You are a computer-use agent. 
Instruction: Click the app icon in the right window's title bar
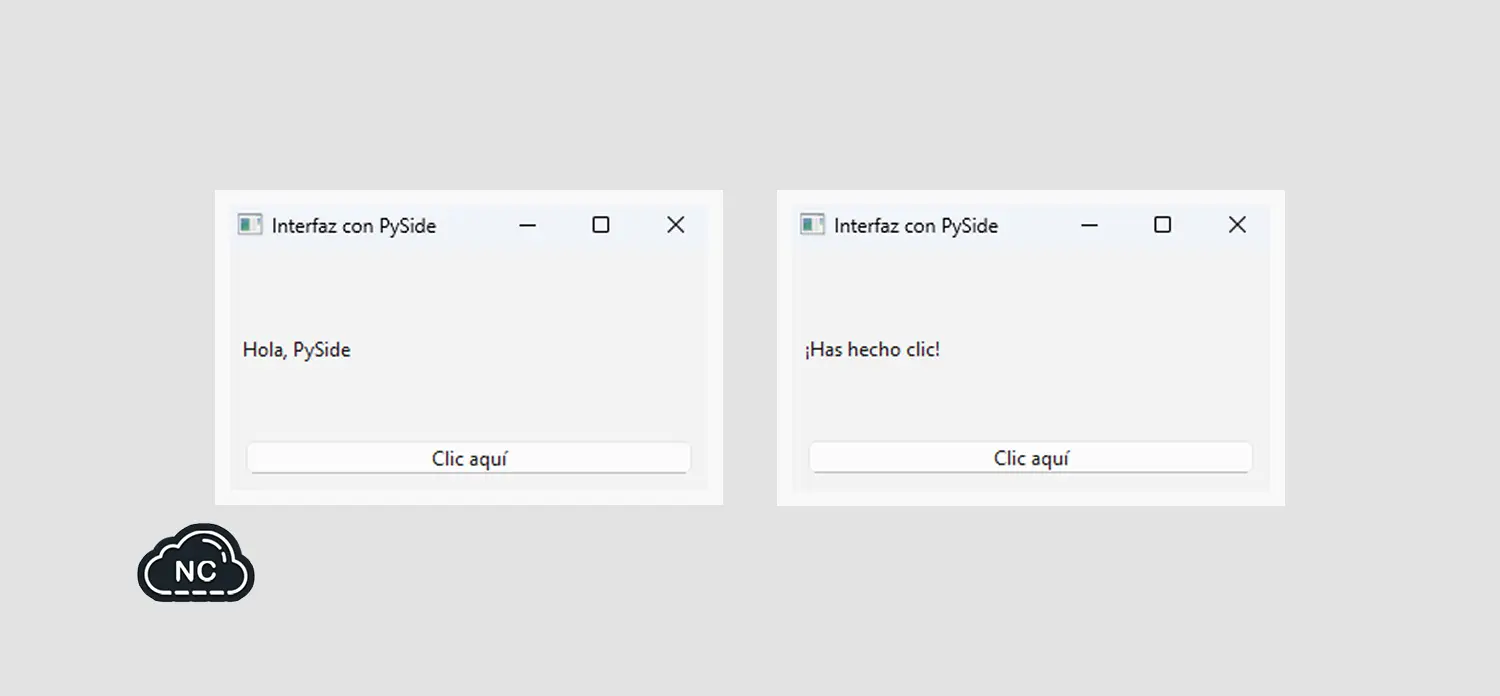(812, 225)
